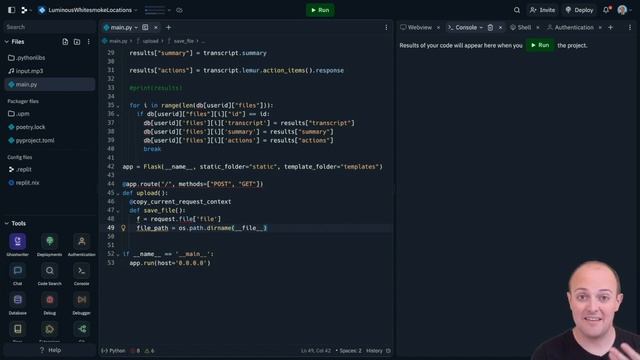Click the Invite button
Screen dimensions: 640x360
542,10
